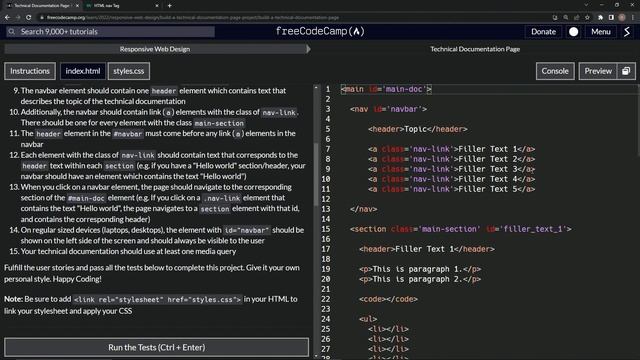Click code line 1 containing main id='main-doc'

pos(387,89)
